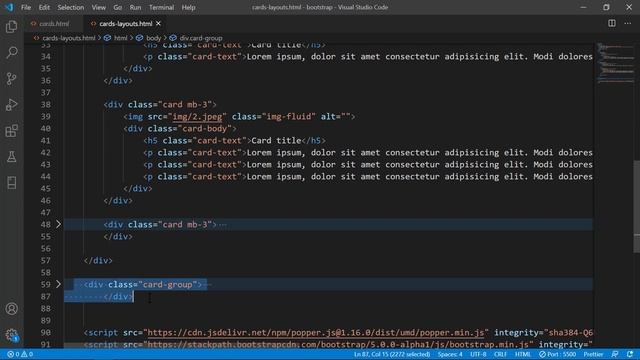
Task: Open the Manage gear icon
Action: (x=11, y=335)
